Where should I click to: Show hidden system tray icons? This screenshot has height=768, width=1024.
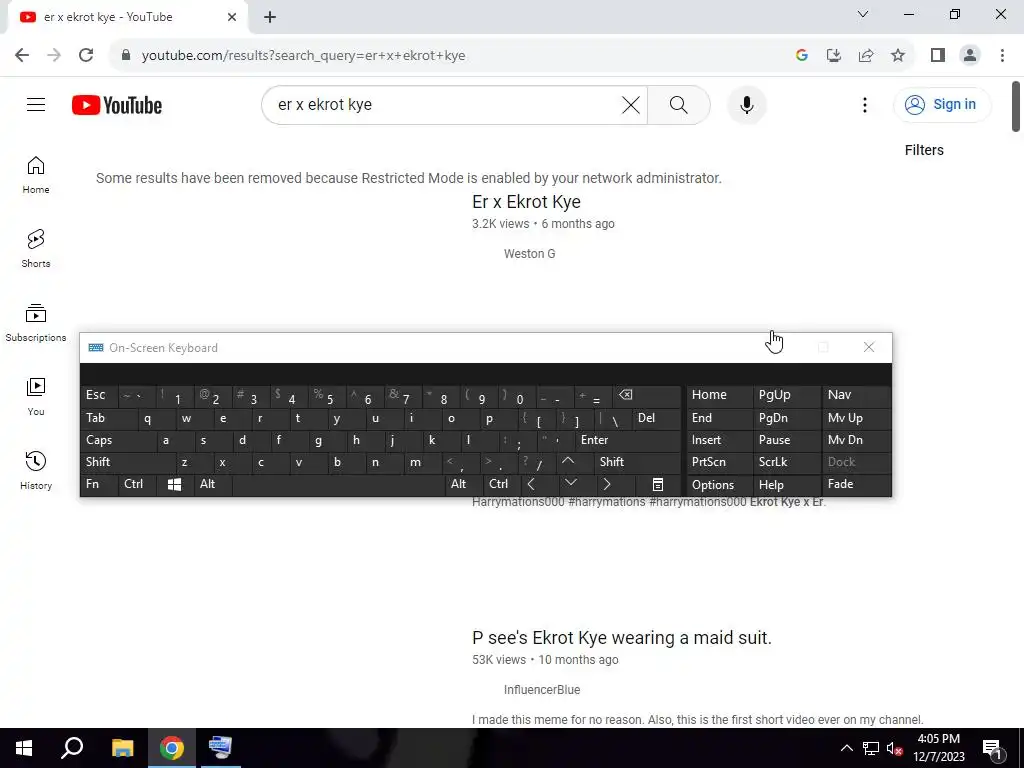click(x=846, y=748)
